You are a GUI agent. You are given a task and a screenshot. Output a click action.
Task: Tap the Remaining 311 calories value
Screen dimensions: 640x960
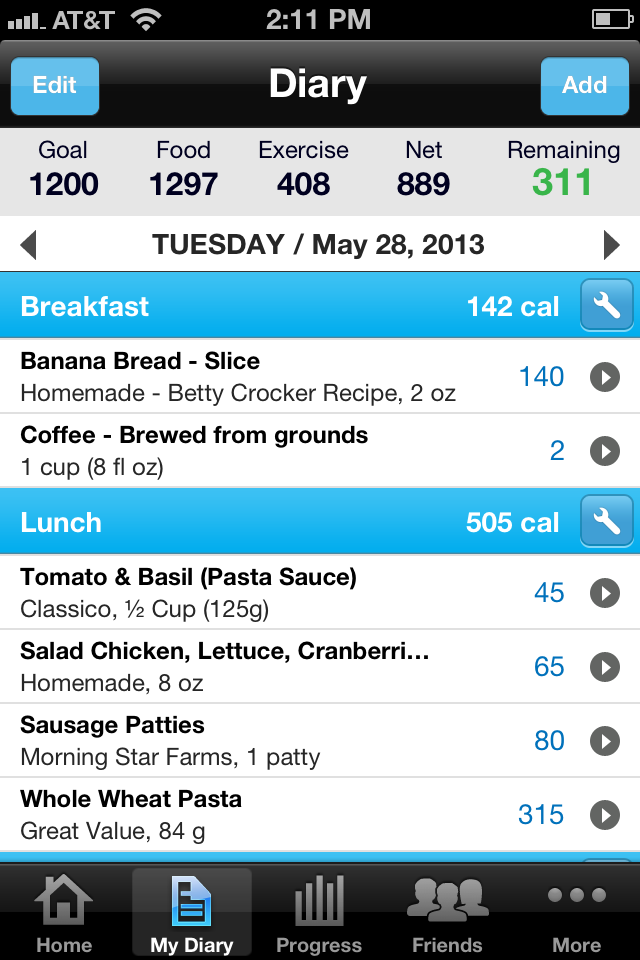pyautogui.click(x=562, y=182)
